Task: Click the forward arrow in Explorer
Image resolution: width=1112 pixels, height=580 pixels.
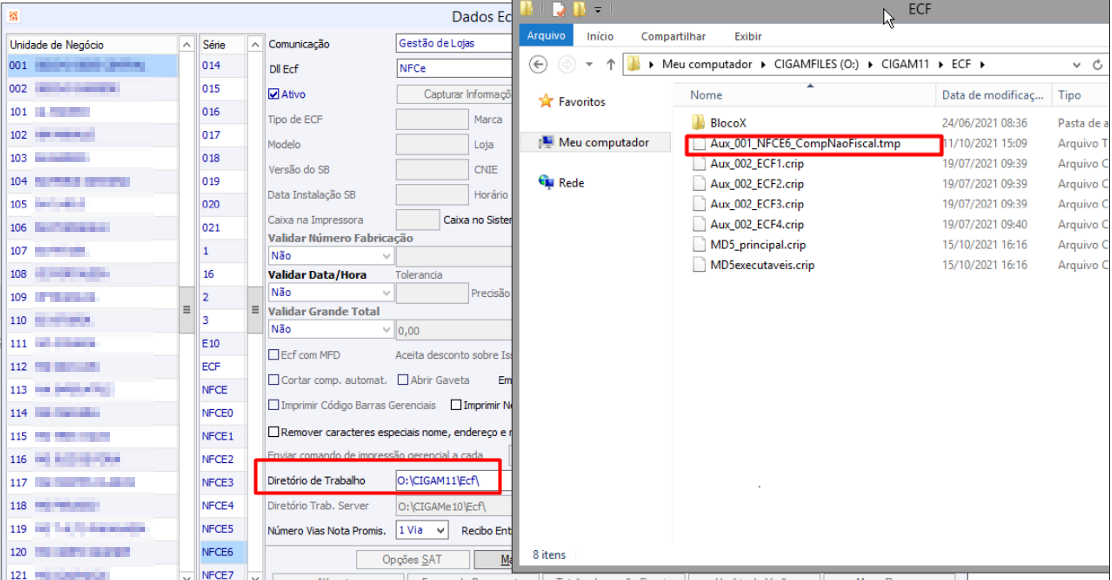Action: 566,65
